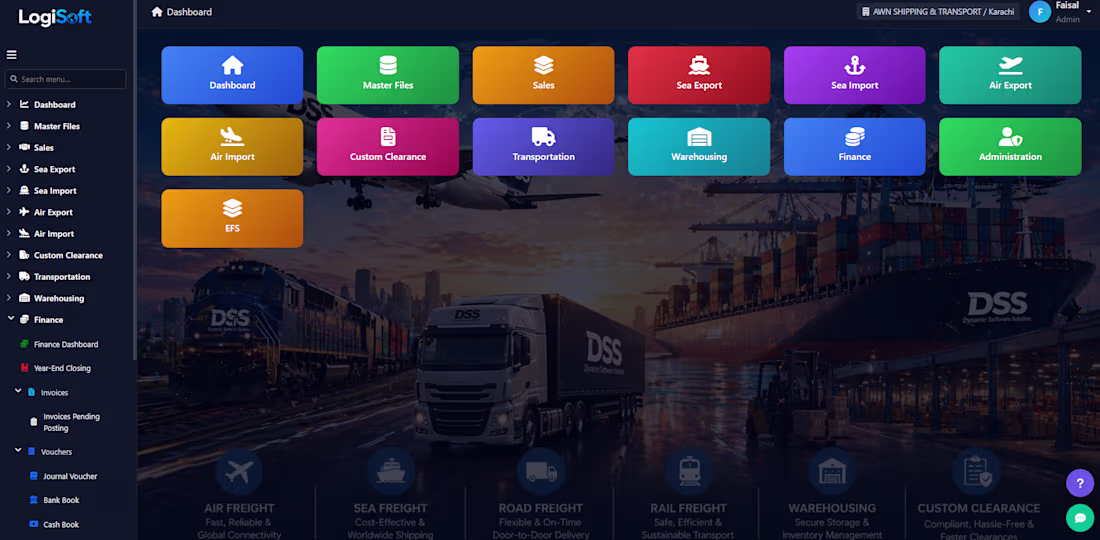Click the Bank Book bank icon

[x=33, y=500]
